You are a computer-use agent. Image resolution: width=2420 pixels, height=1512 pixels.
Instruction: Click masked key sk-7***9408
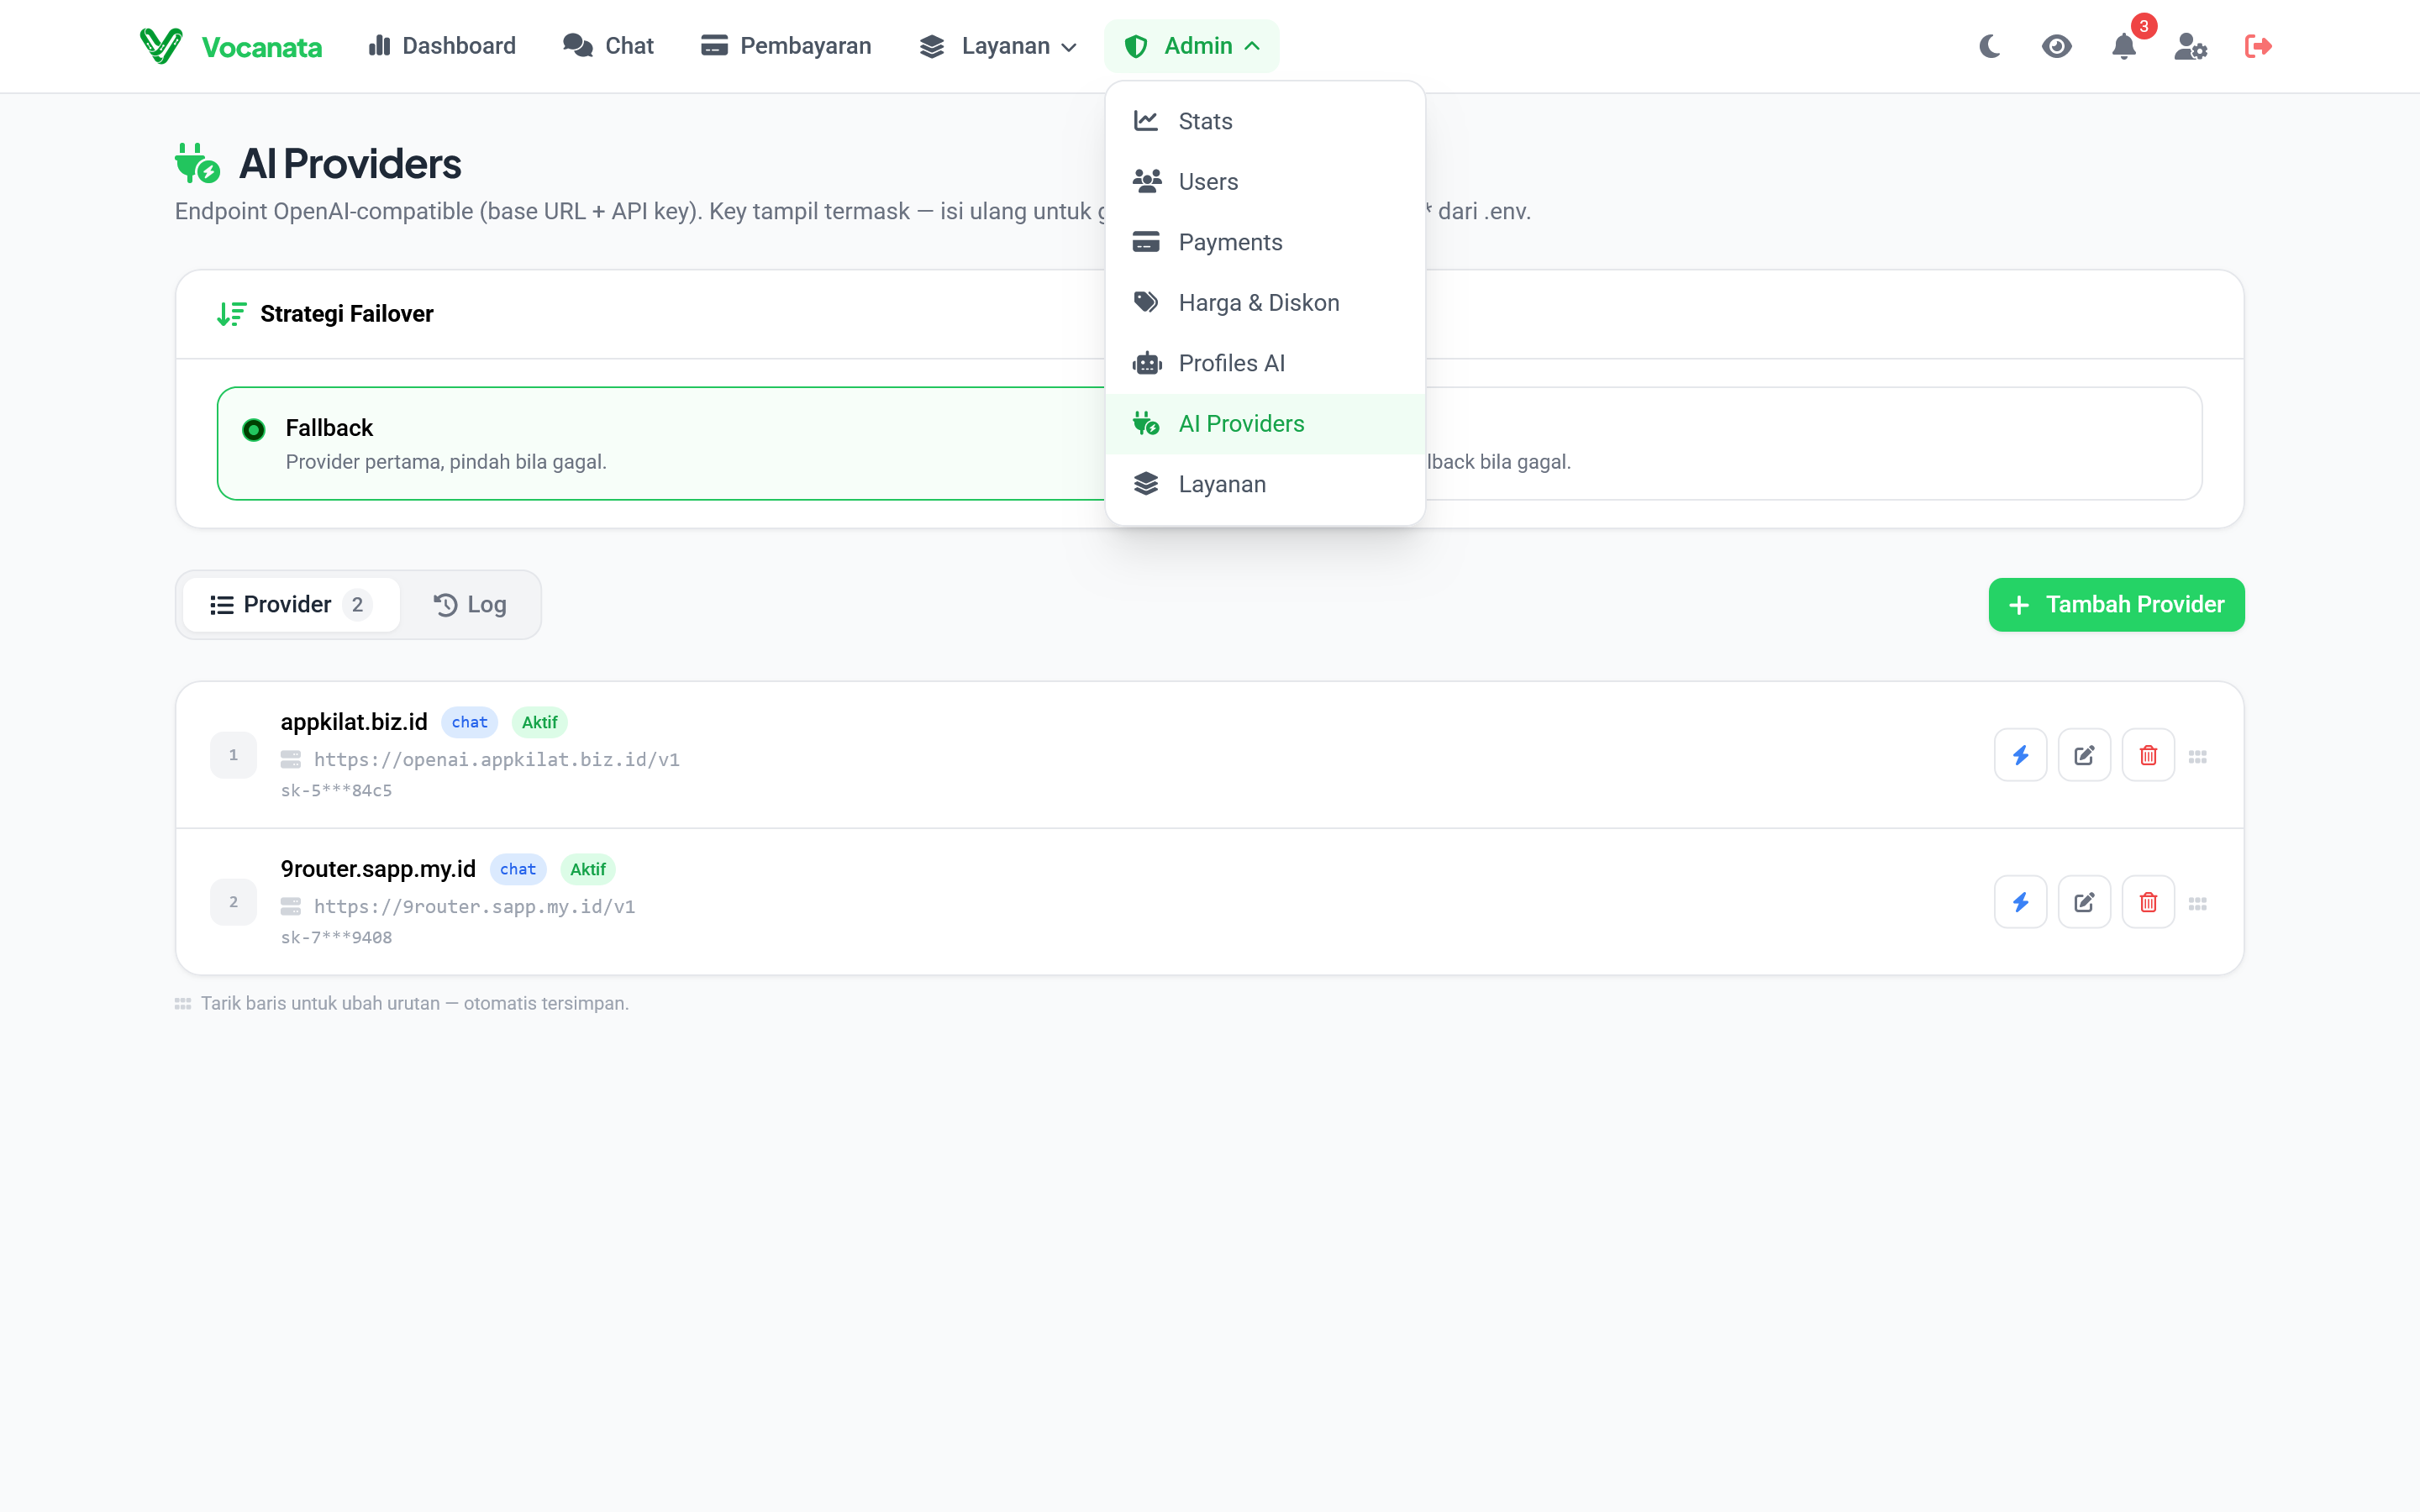(336, 937)
